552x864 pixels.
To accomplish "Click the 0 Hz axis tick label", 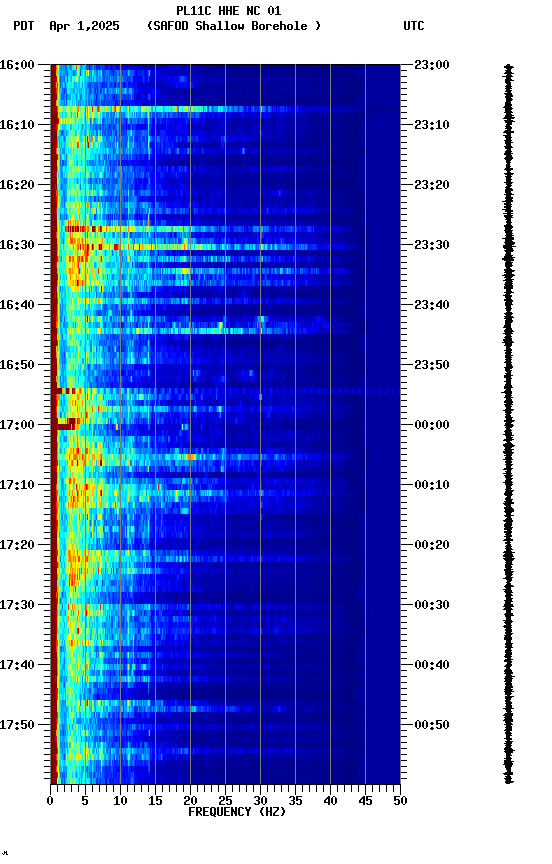I will pyautogui.click(x=50, y=801).
